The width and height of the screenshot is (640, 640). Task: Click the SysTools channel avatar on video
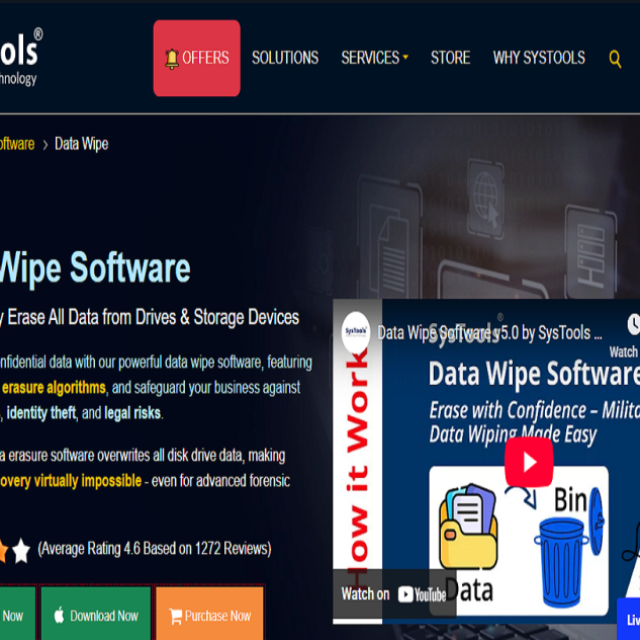356,332
